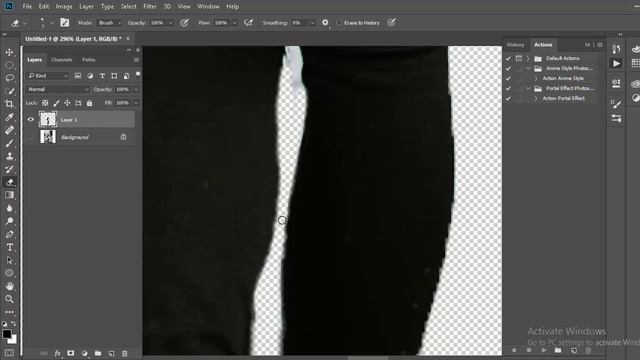Create a new group folder icon

point(98,353)
